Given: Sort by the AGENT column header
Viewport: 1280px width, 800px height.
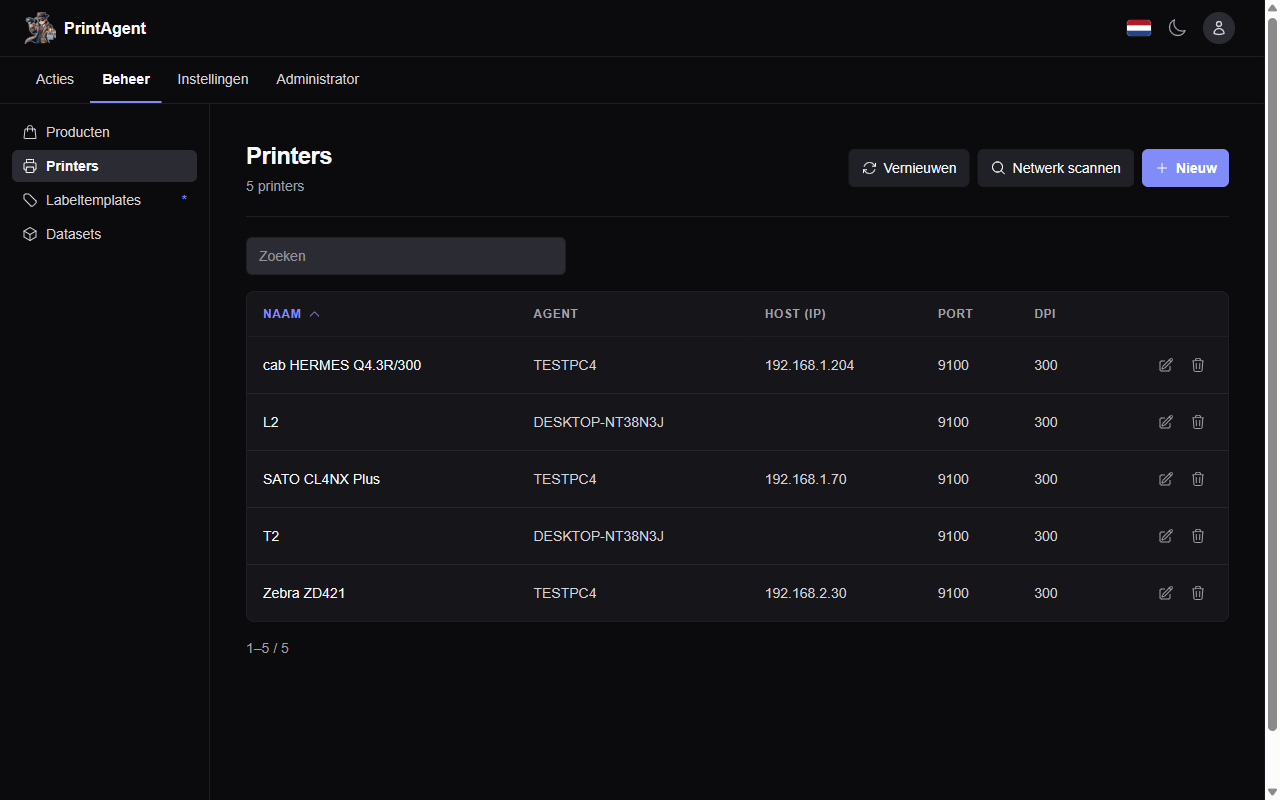Looking at the screenshot, I should point(555,314).
